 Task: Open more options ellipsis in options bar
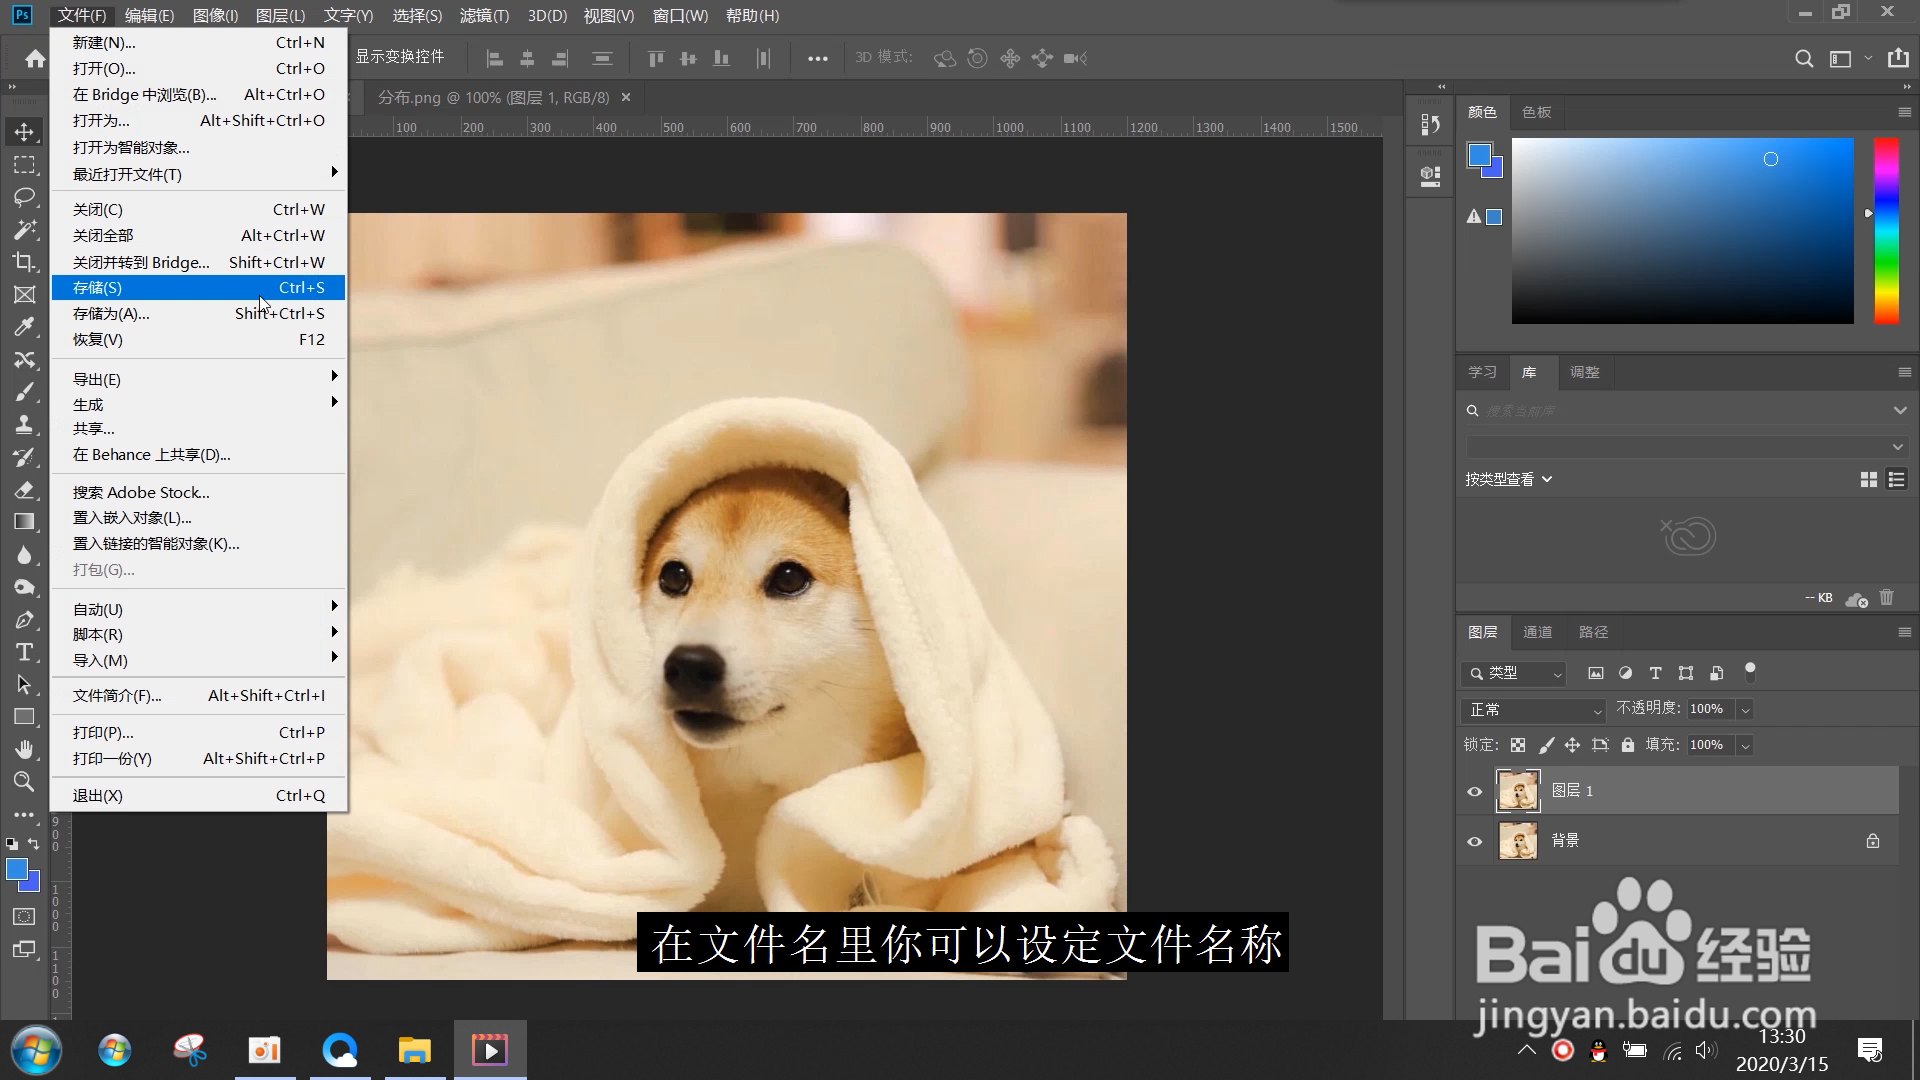click(817, 58)
